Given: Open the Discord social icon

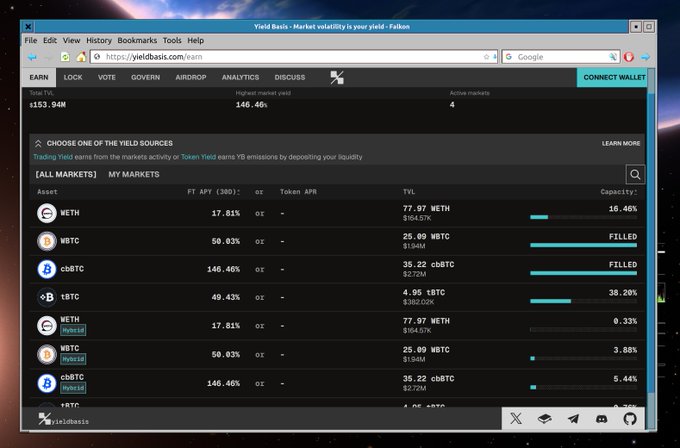Looking at the screenshot, I should tap(602, 419).
